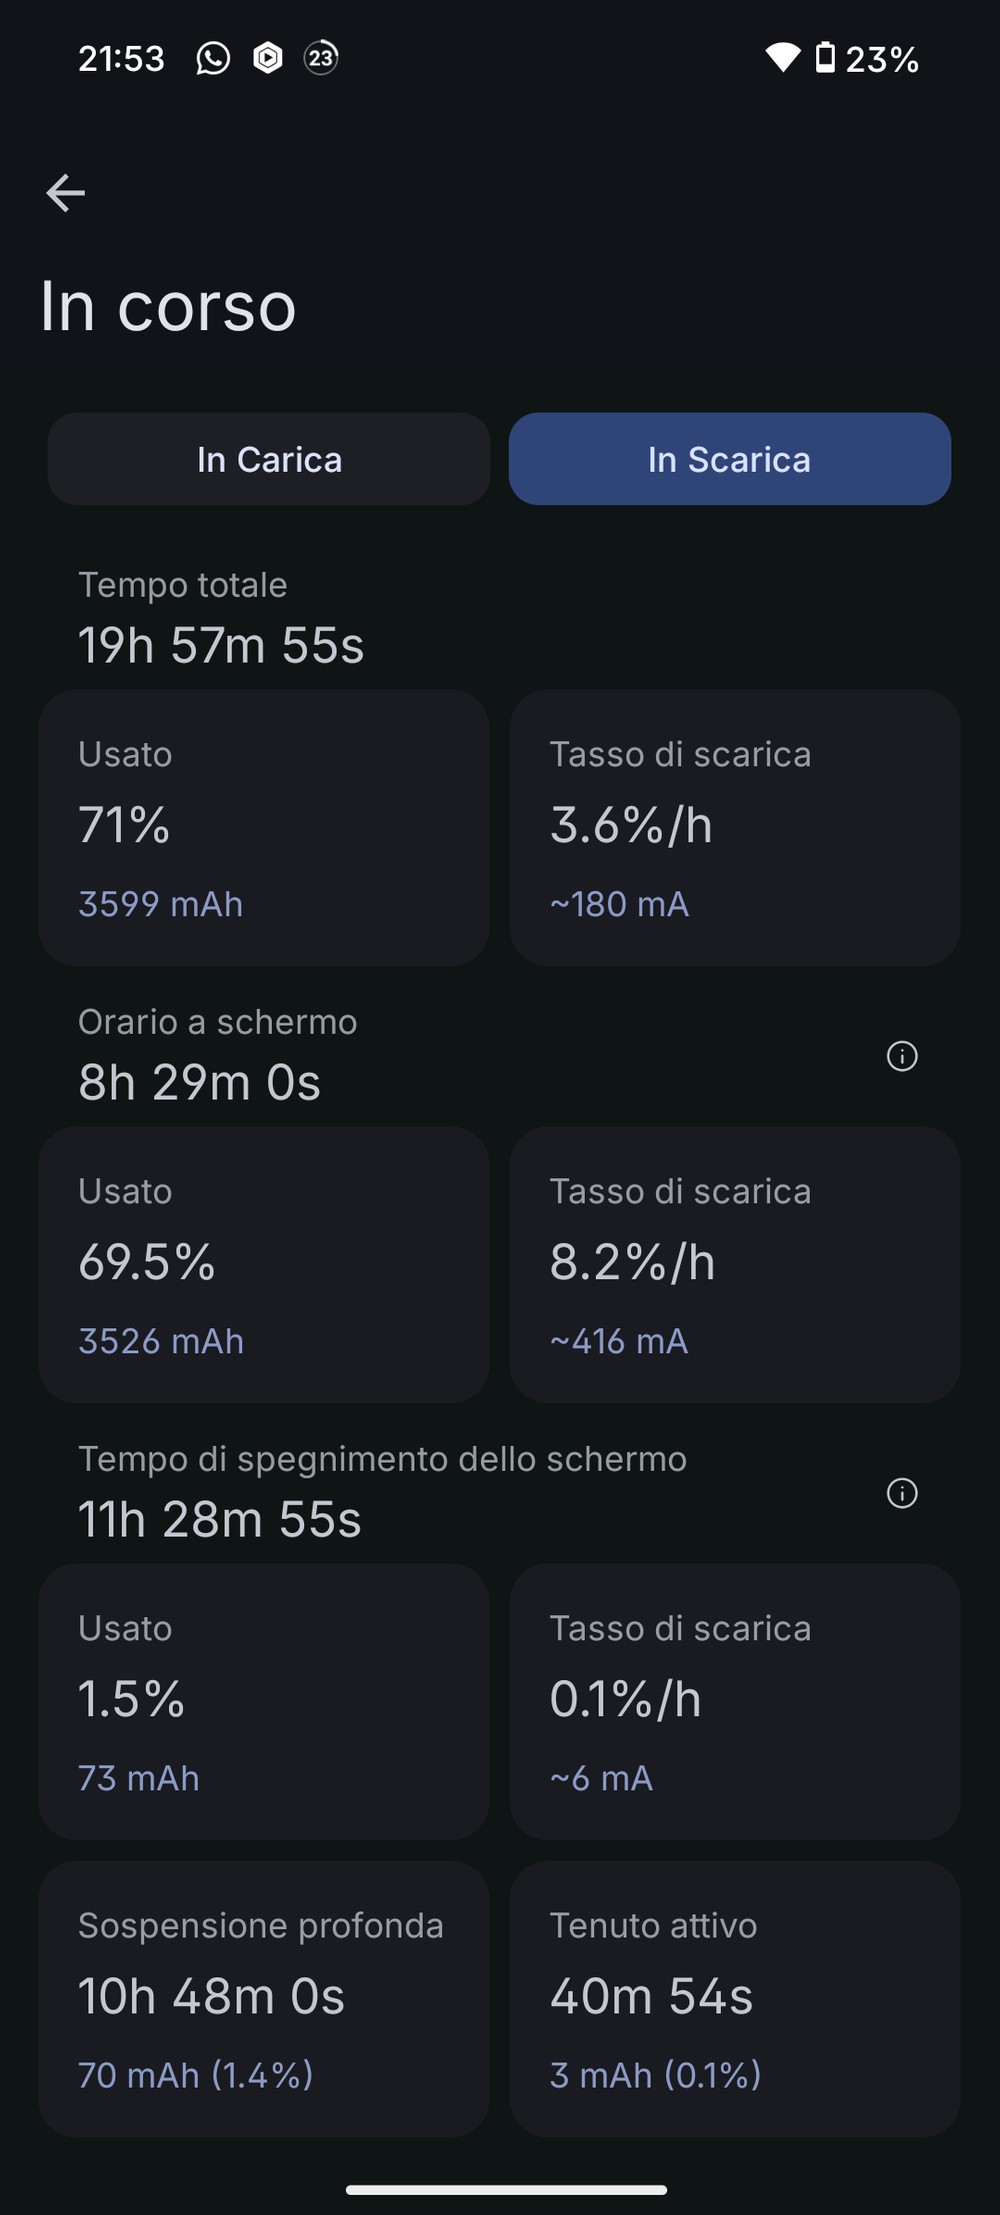Open the Sospensione profonda card

(264, 1998)
